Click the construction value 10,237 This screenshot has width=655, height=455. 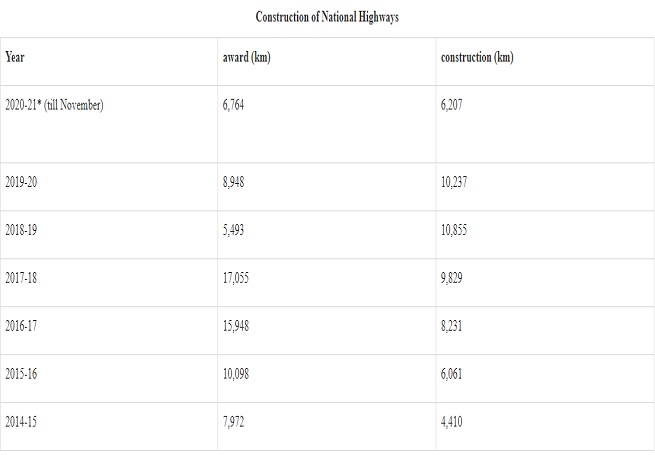click(x=454, y=182)
